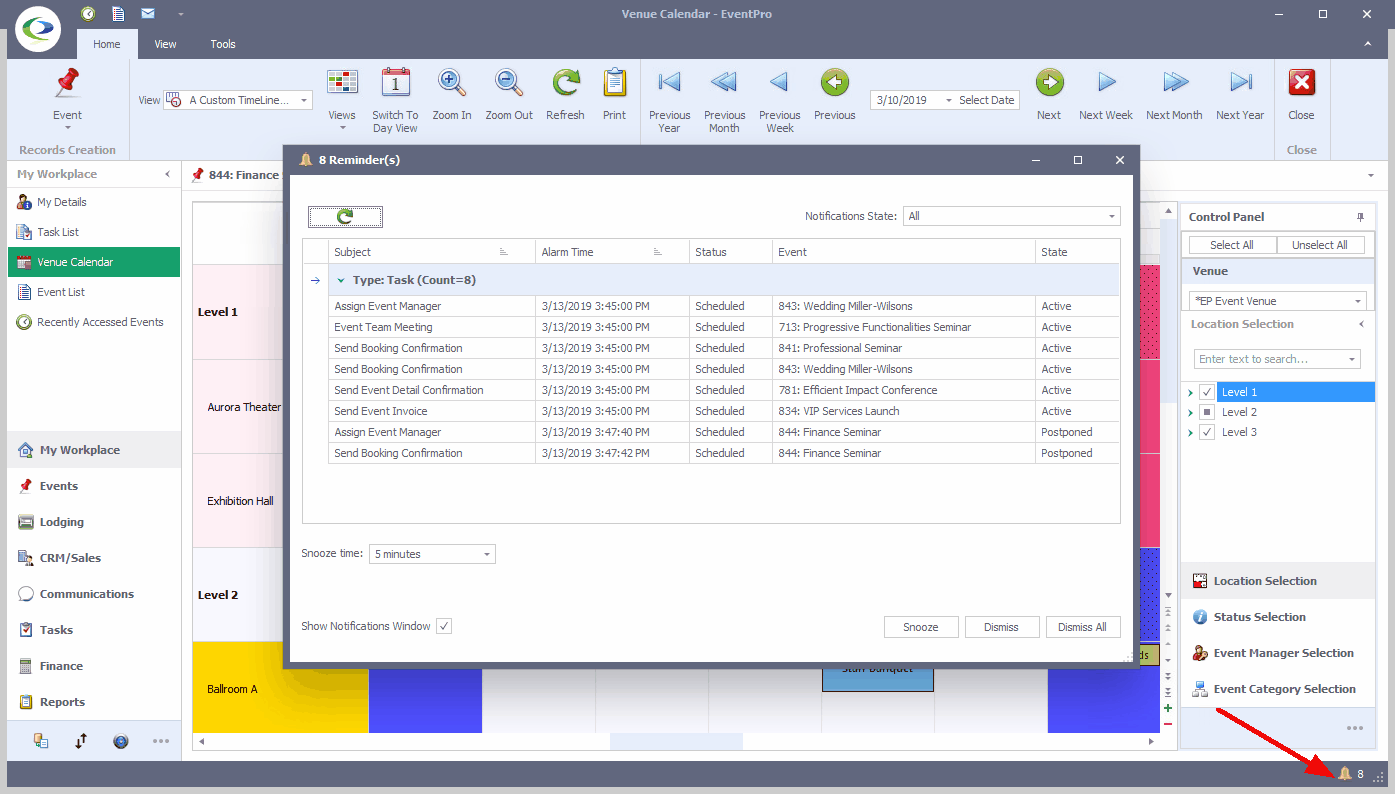
Task: Open Status Selection panel
Action: coord(1277,617)
